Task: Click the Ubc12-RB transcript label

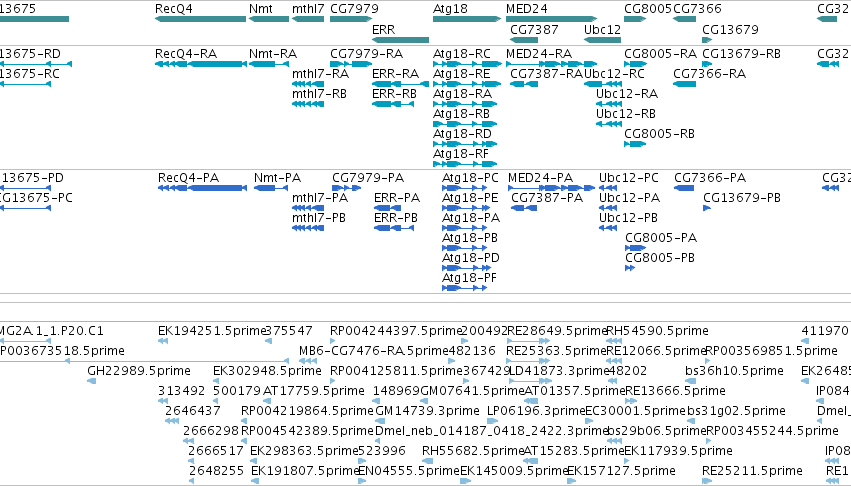Action: [626, 114]
